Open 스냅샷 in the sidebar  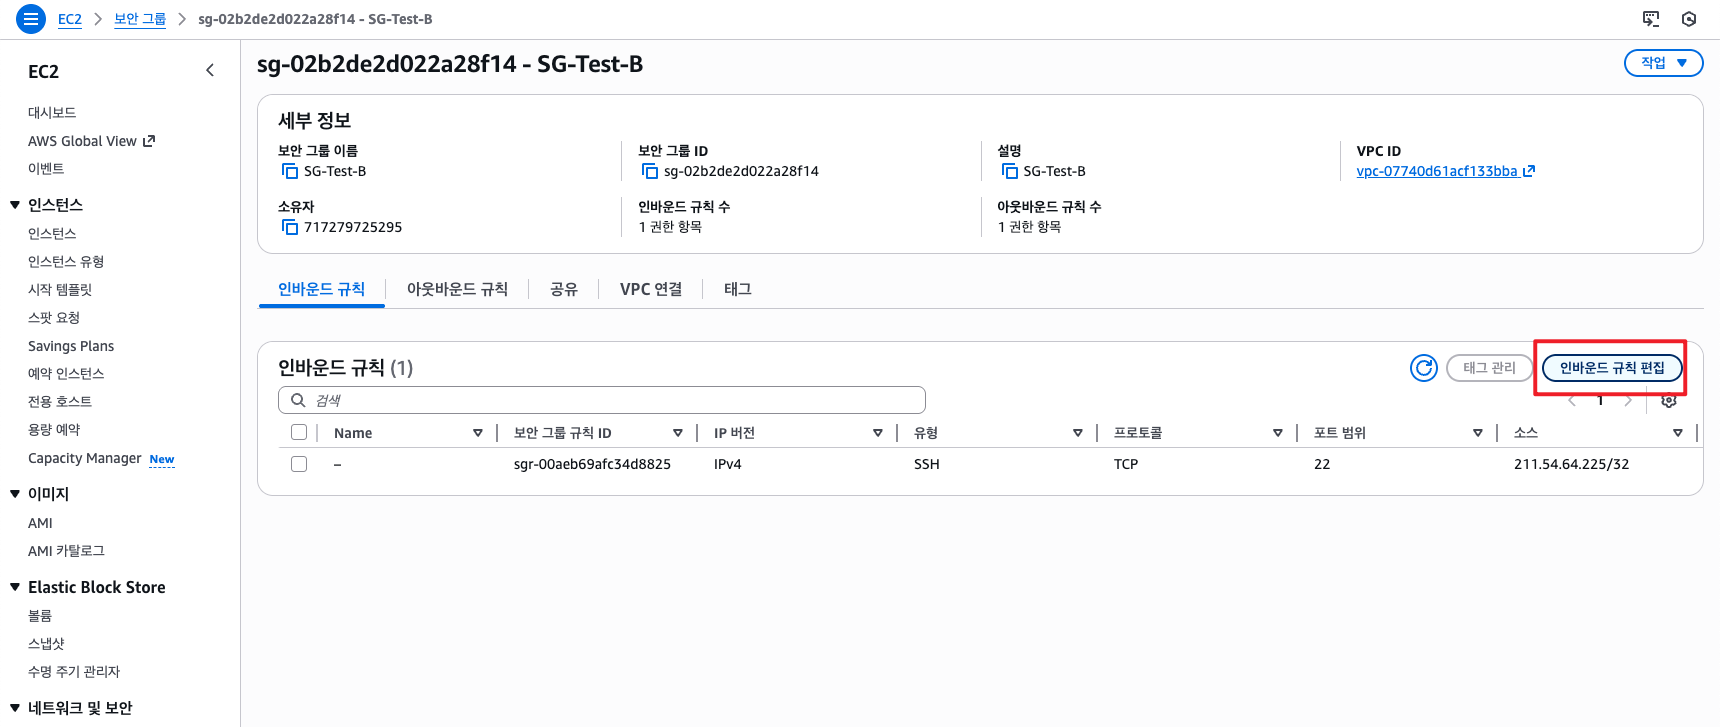point(46,644)
